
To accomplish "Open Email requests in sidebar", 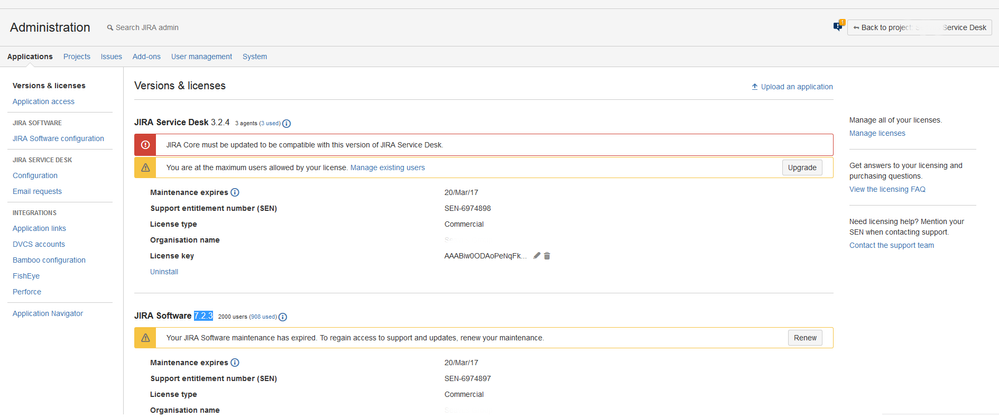I will (x=37, y=191).
